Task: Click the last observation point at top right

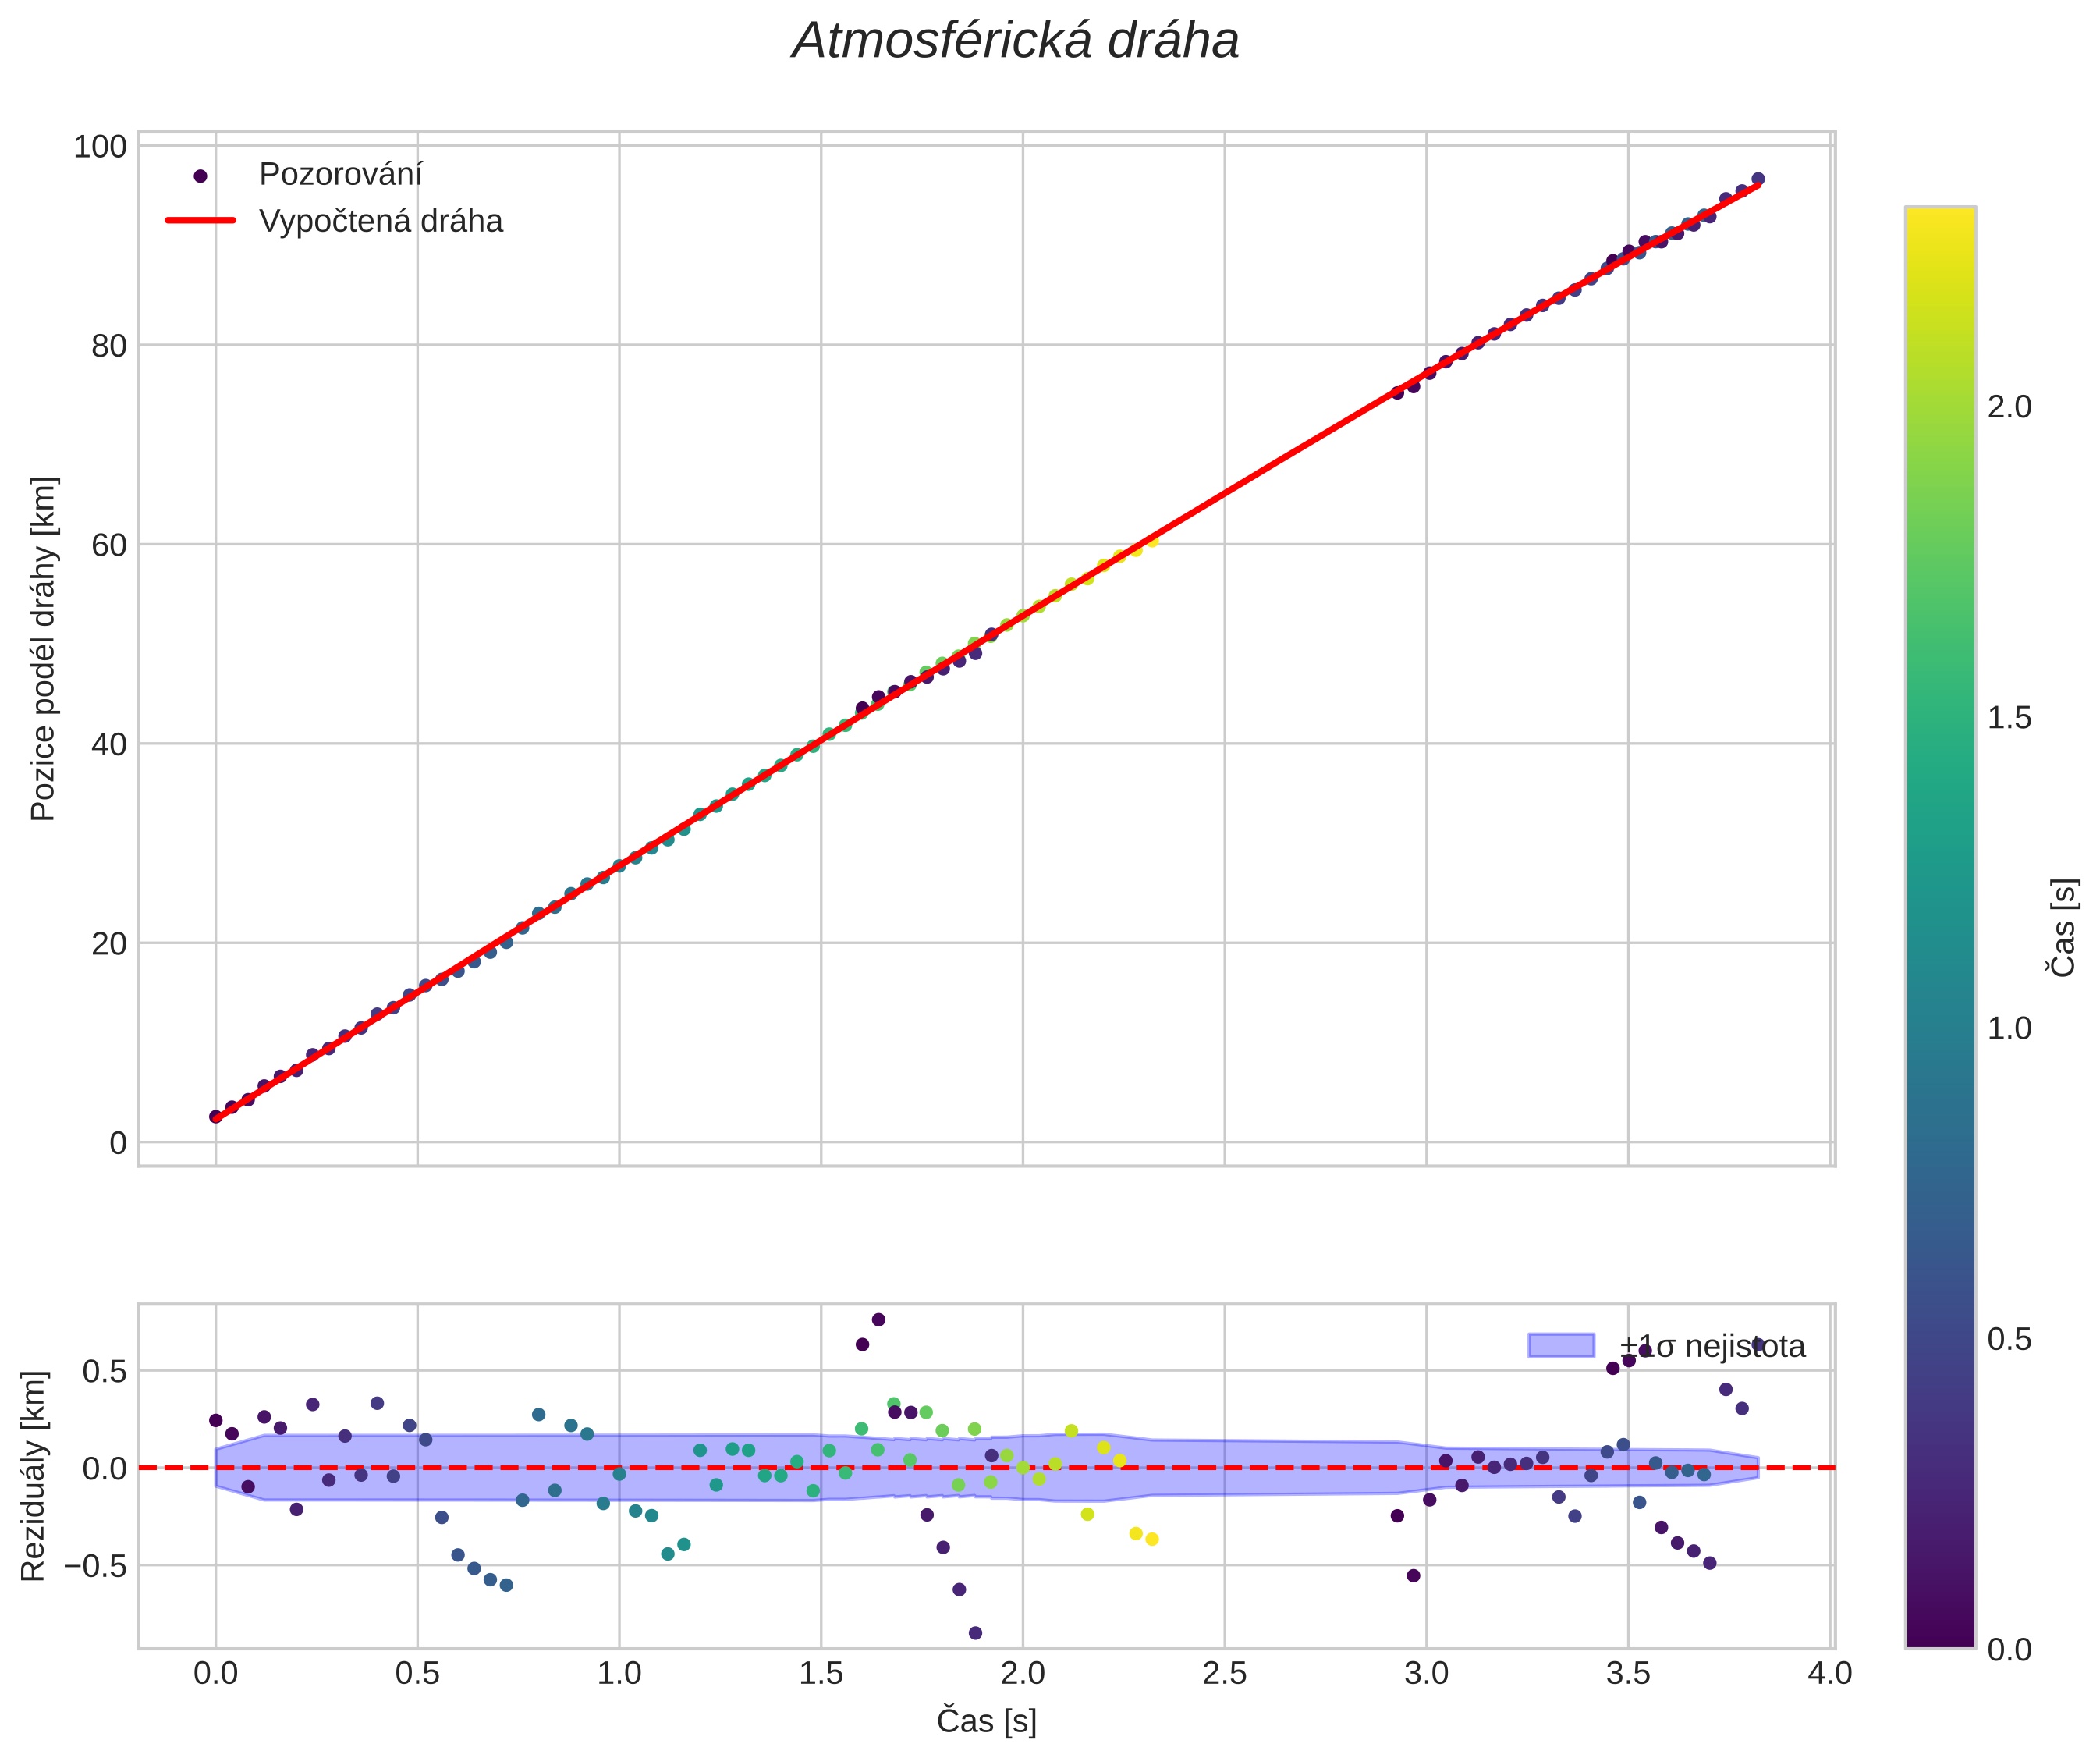Action: [x=1758, y=179]
